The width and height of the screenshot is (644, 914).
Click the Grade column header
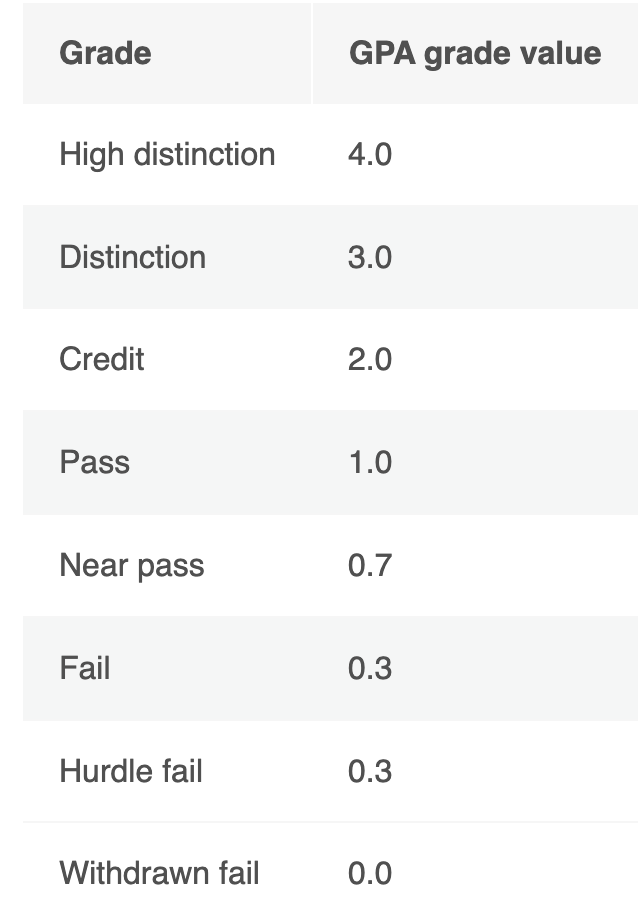105,53
